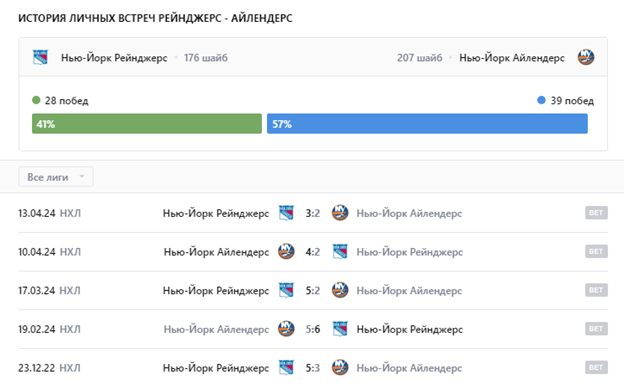
Task: Click the date 19.02.24
Action: coord(37,329)
